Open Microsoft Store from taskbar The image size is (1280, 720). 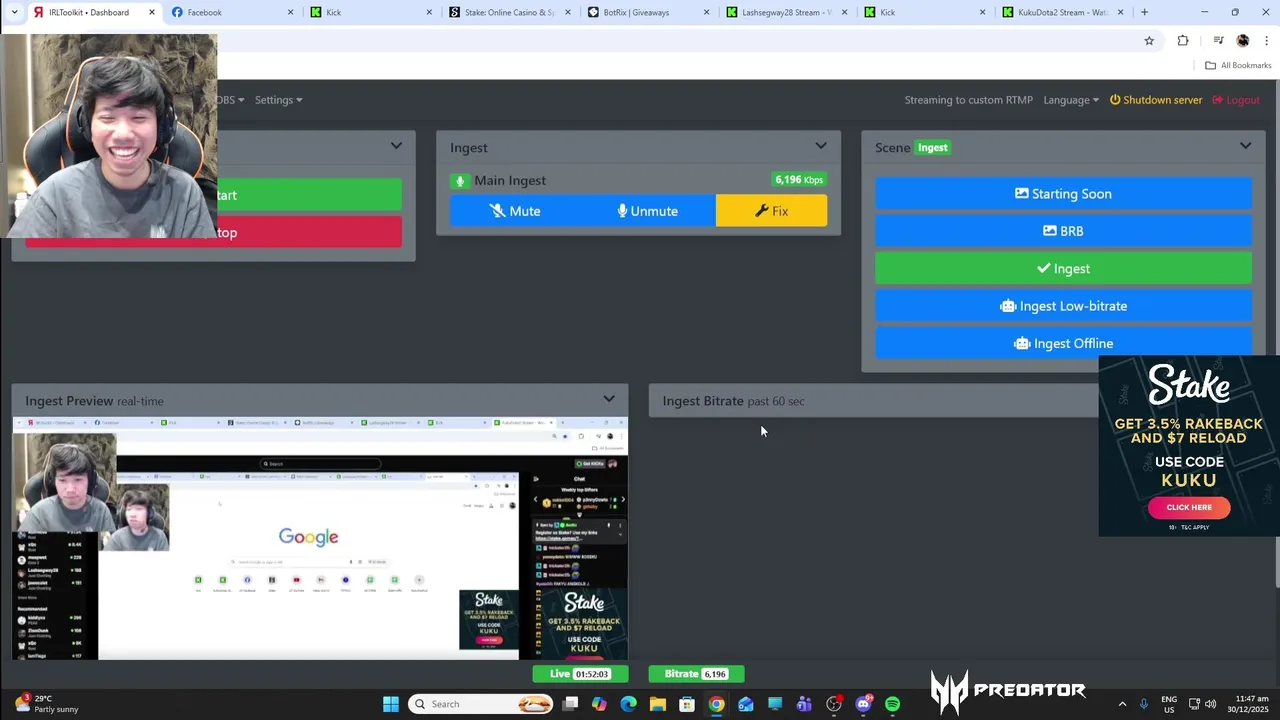tap(687, 704)
